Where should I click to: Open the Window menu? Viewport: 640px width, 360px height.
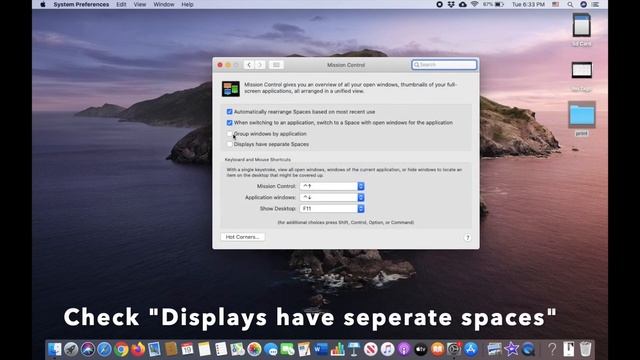click(x=164, y=4)
